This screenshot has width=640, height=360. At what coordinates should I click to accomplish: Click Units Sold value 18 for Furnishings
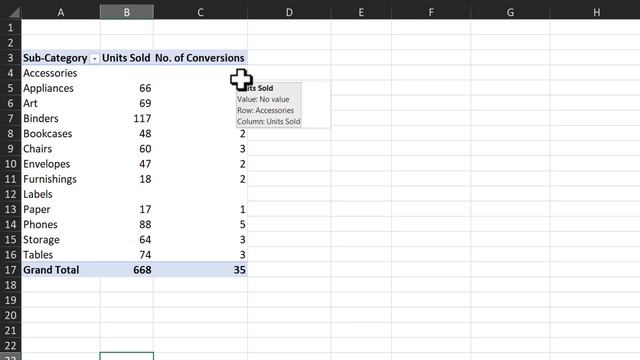point(145,179)
